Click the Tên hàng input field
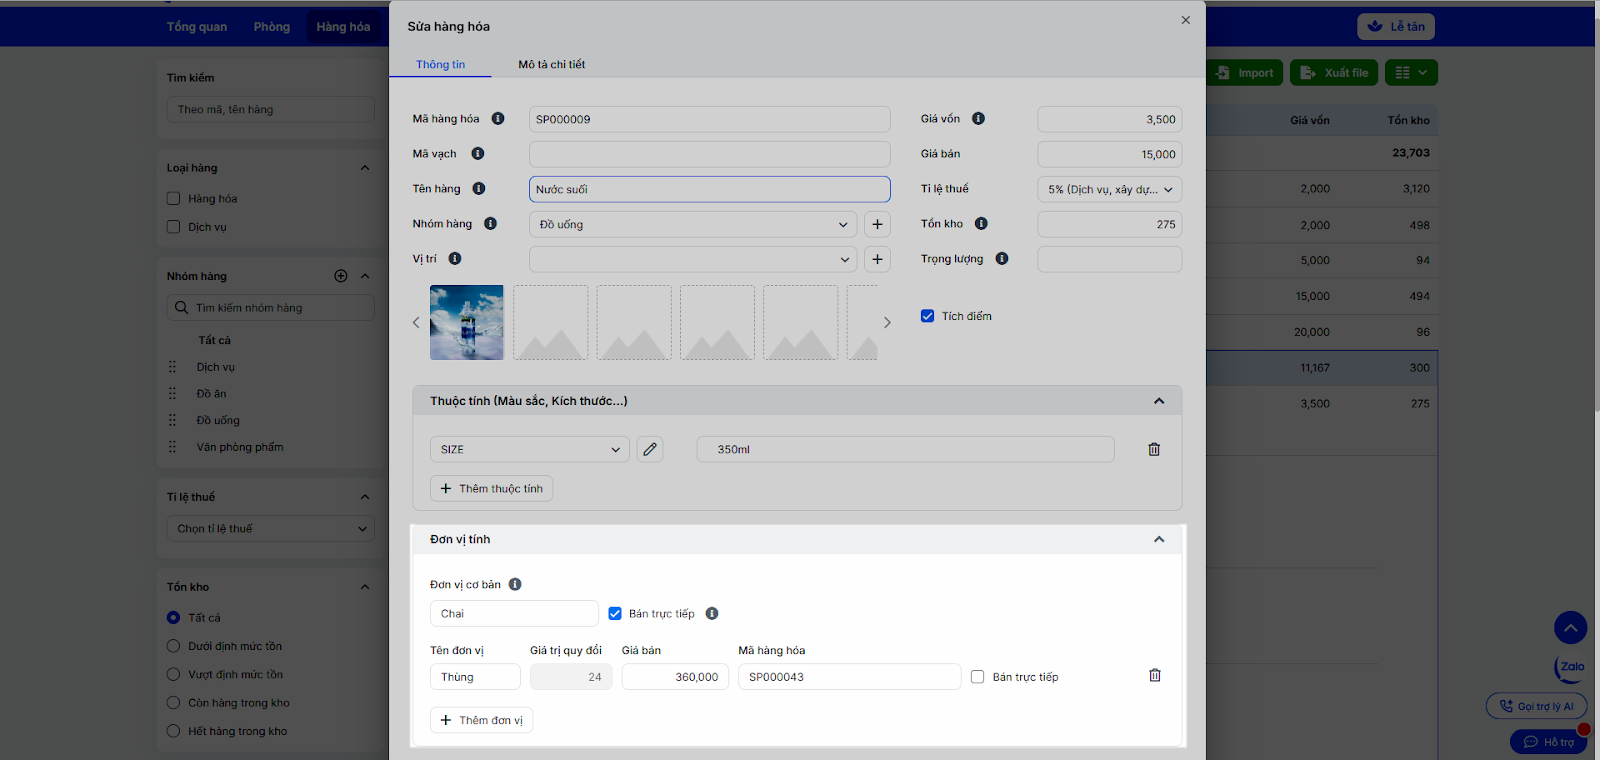The image size is (1600, 760). [709, 190]
